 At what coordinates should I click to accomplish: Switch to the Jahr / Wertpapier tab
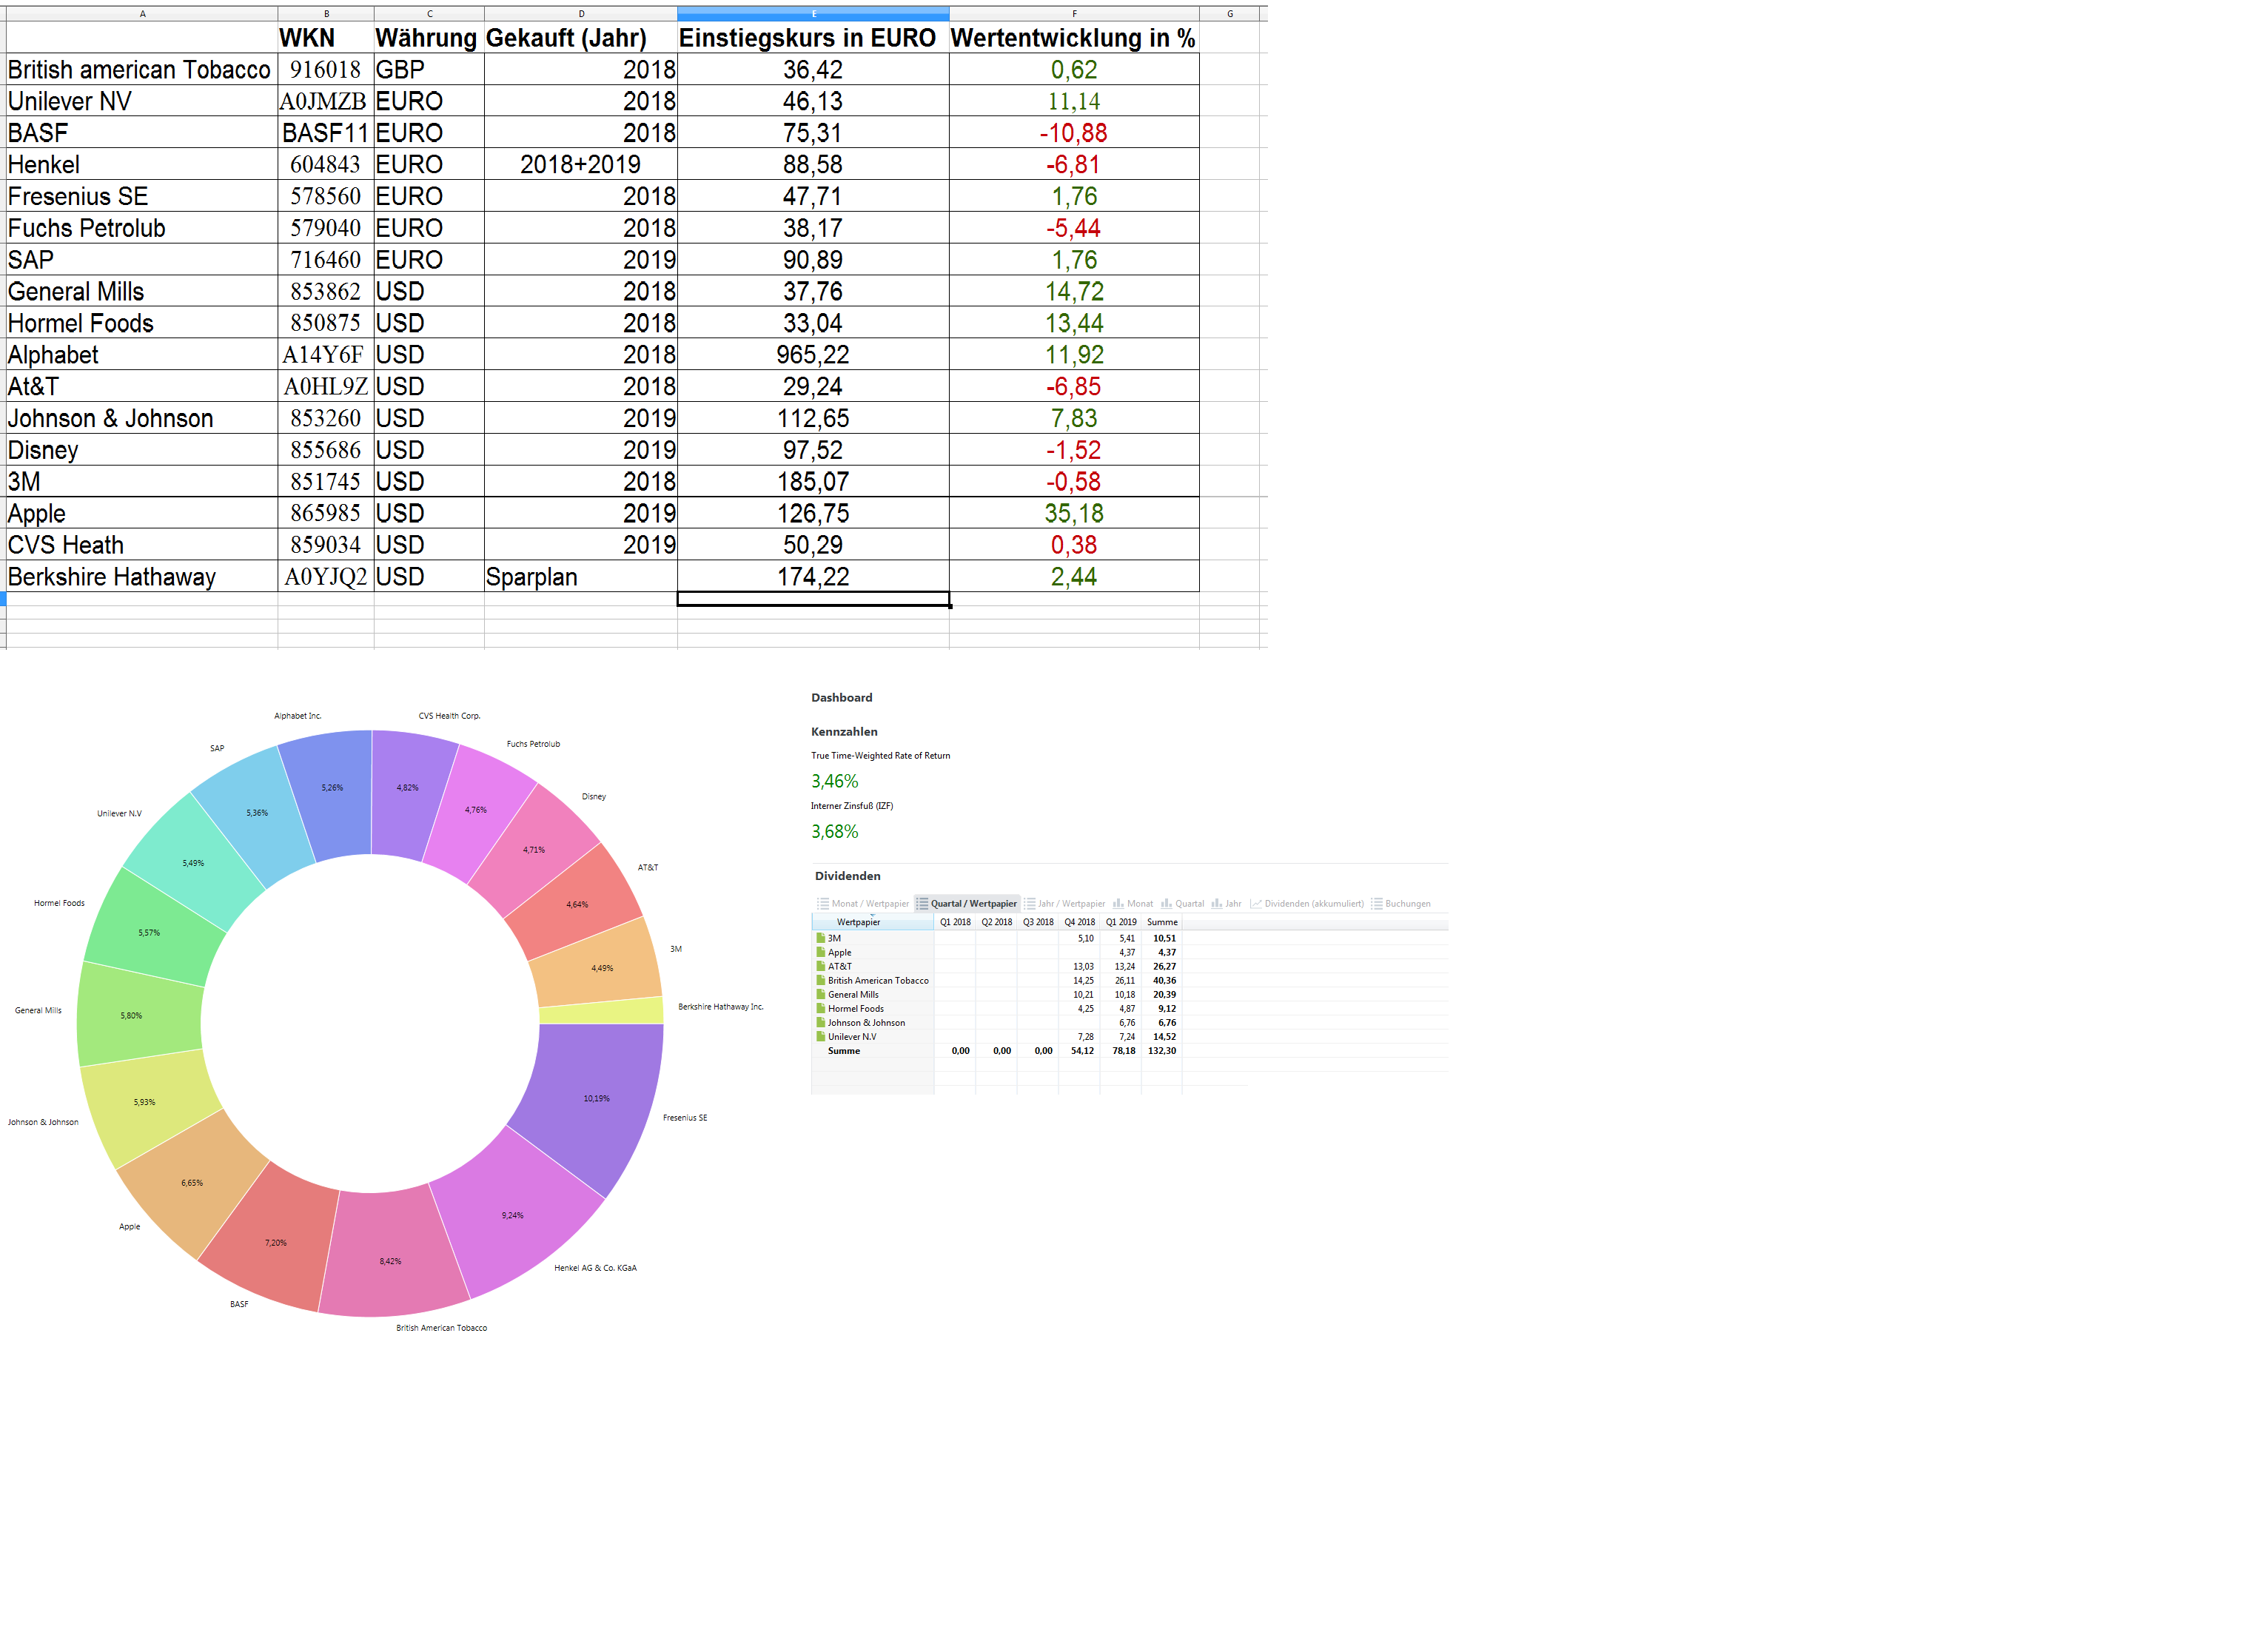click(1070, 903)
